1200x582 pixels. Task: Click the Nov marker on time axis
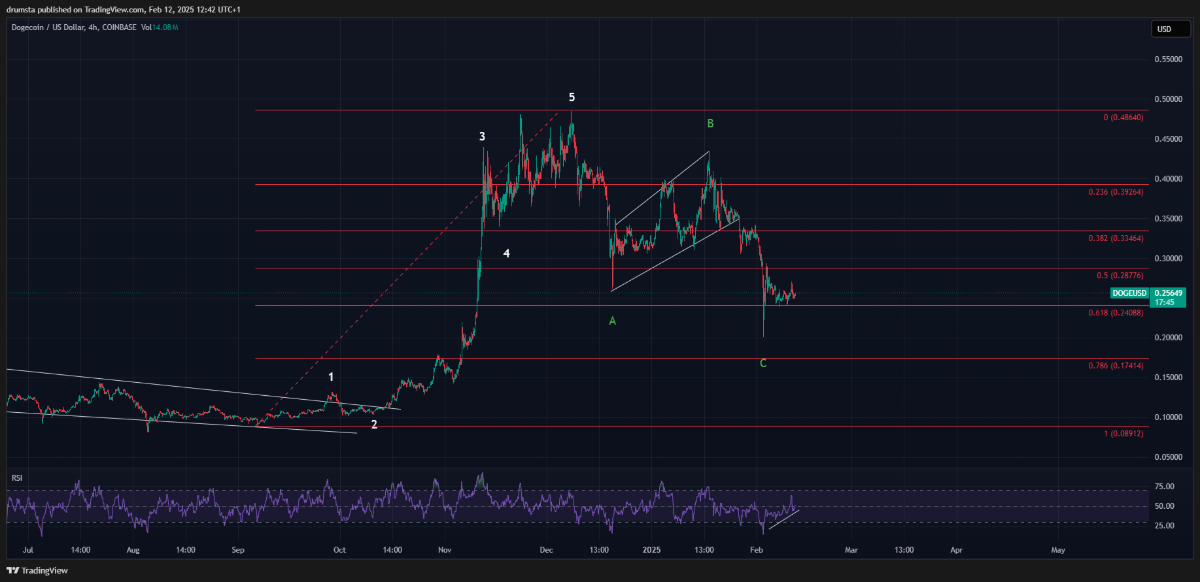pos(442,550)
